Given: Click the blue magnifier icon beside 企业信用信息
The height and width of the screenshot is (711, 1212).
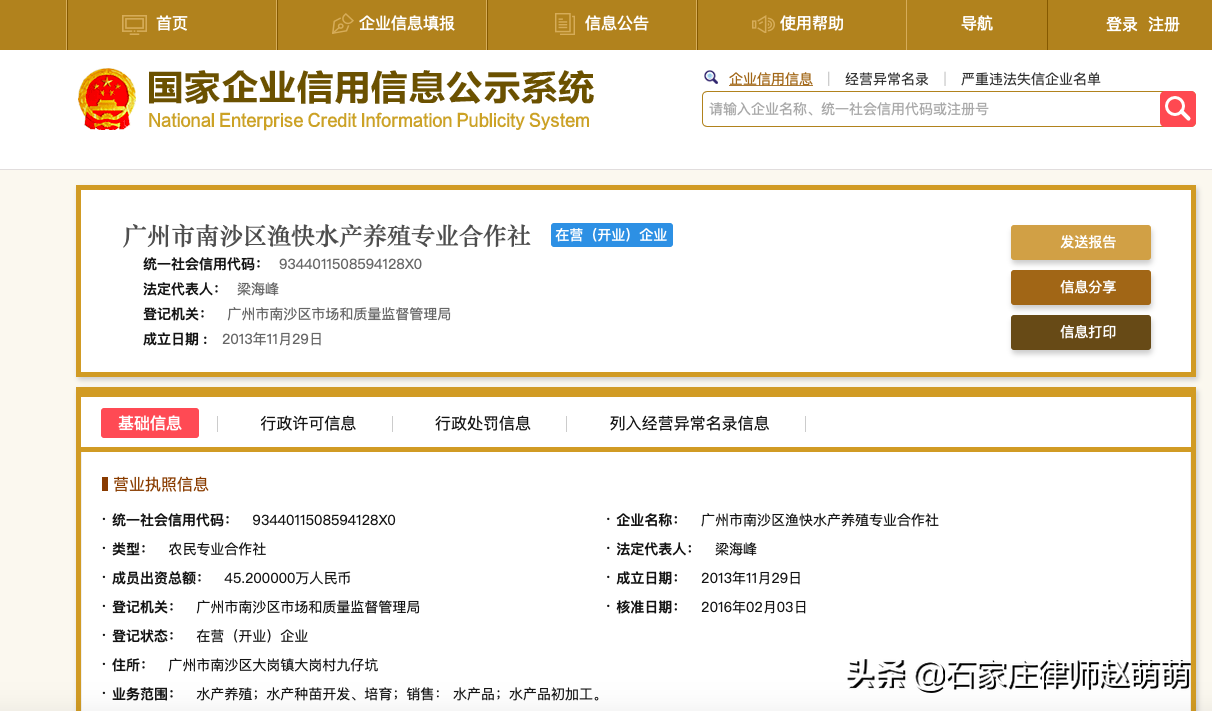Looking at the screenshot, I should coord(711,77).
